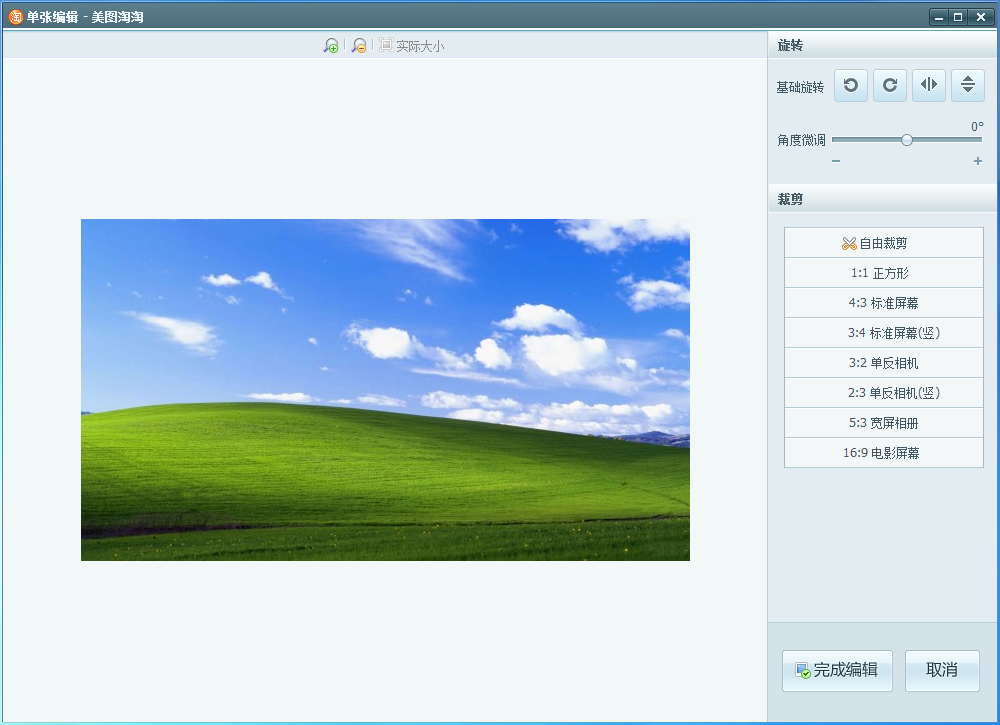Click the 实际大小 actual size icon
The width and height of the screenshot is (1000, 725).
point(383,44)
